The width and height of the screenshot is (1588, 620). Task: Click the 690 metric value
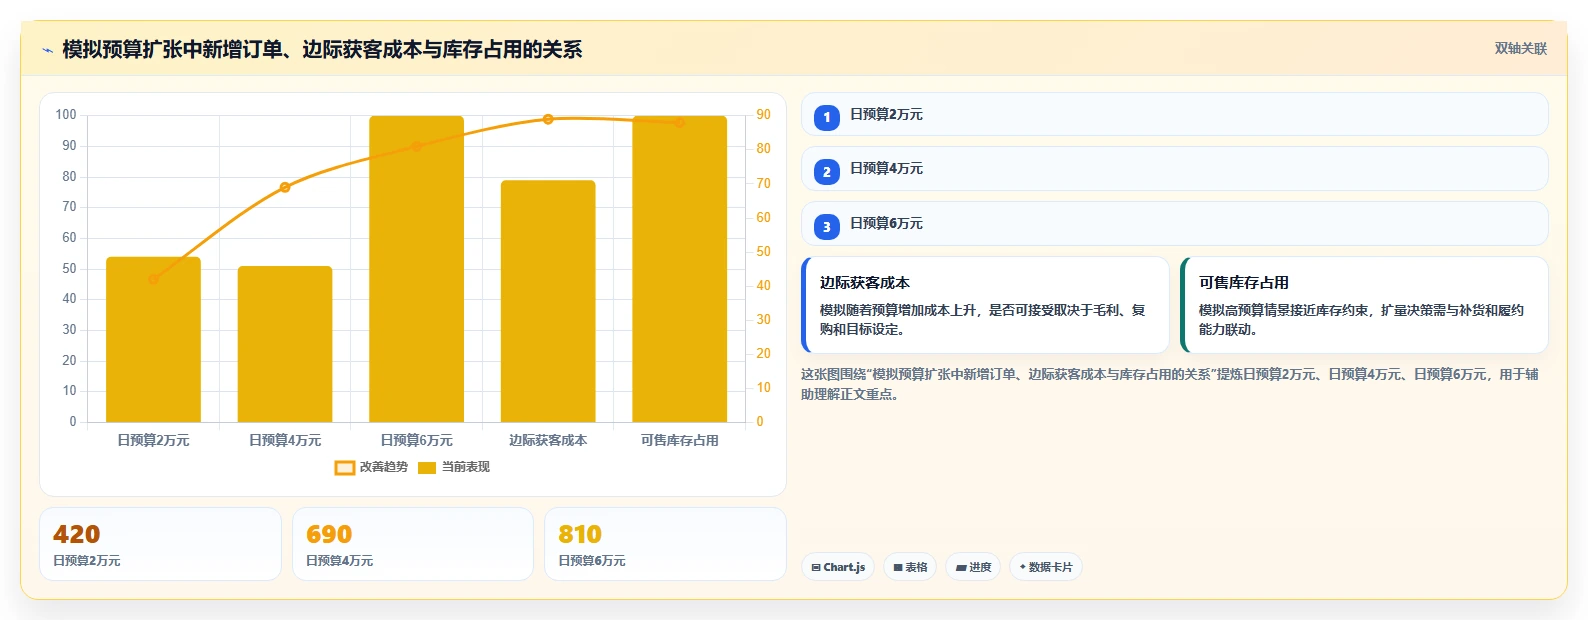[x=329, y=535]
